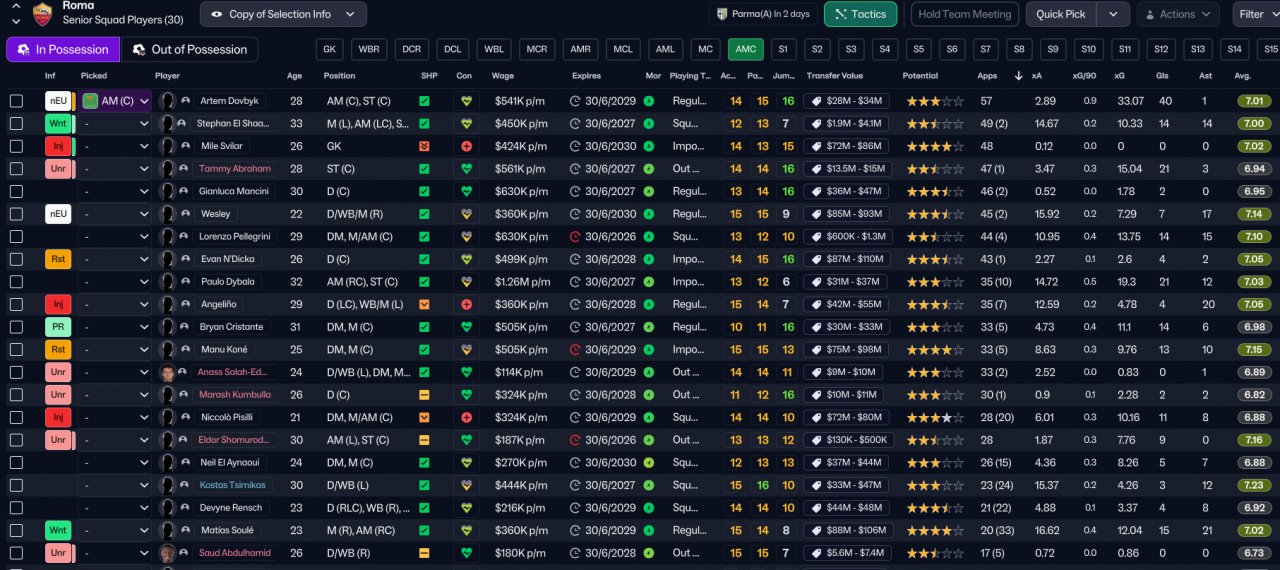Open Tammy Abraham's player profile link
Screen dimensions: 1280x570
tap(235, 169)
